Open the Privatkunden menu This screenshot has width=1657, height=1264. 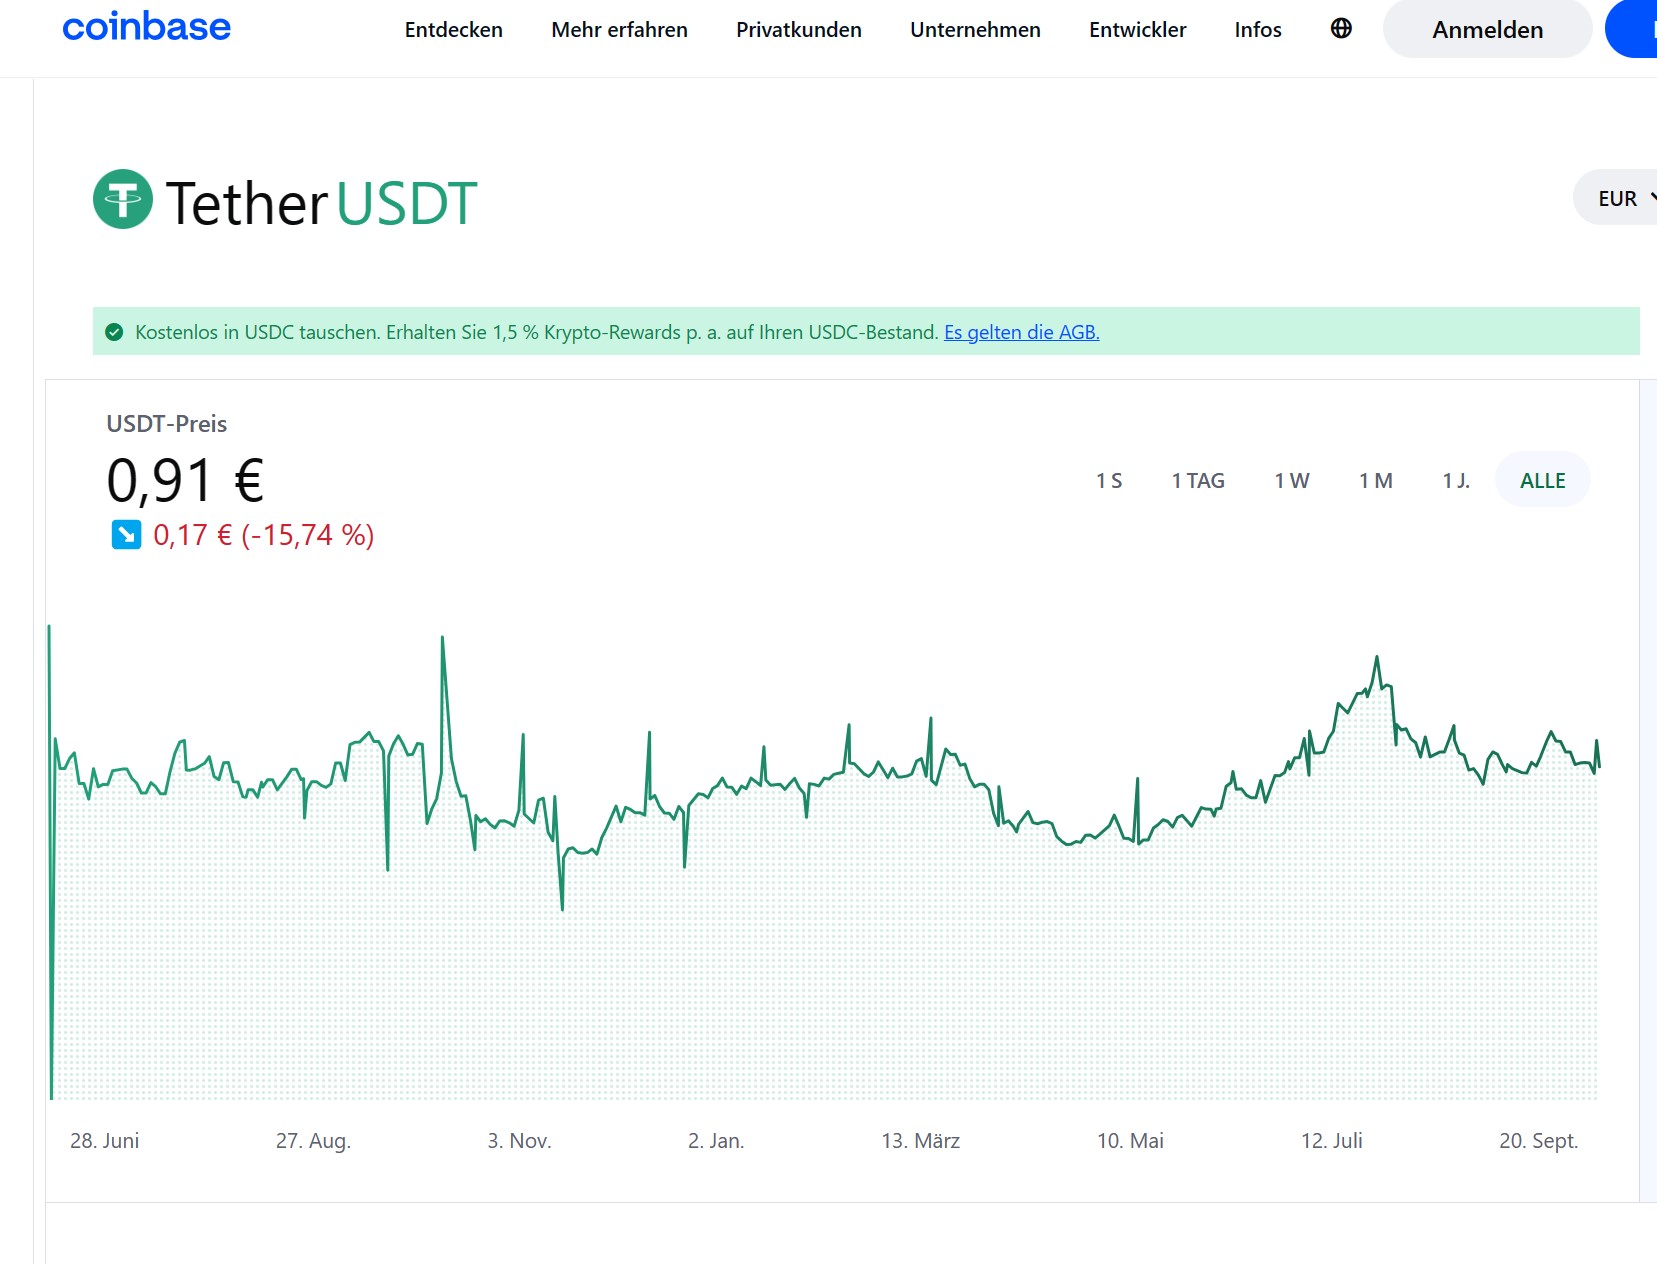(x=799, y=30)
